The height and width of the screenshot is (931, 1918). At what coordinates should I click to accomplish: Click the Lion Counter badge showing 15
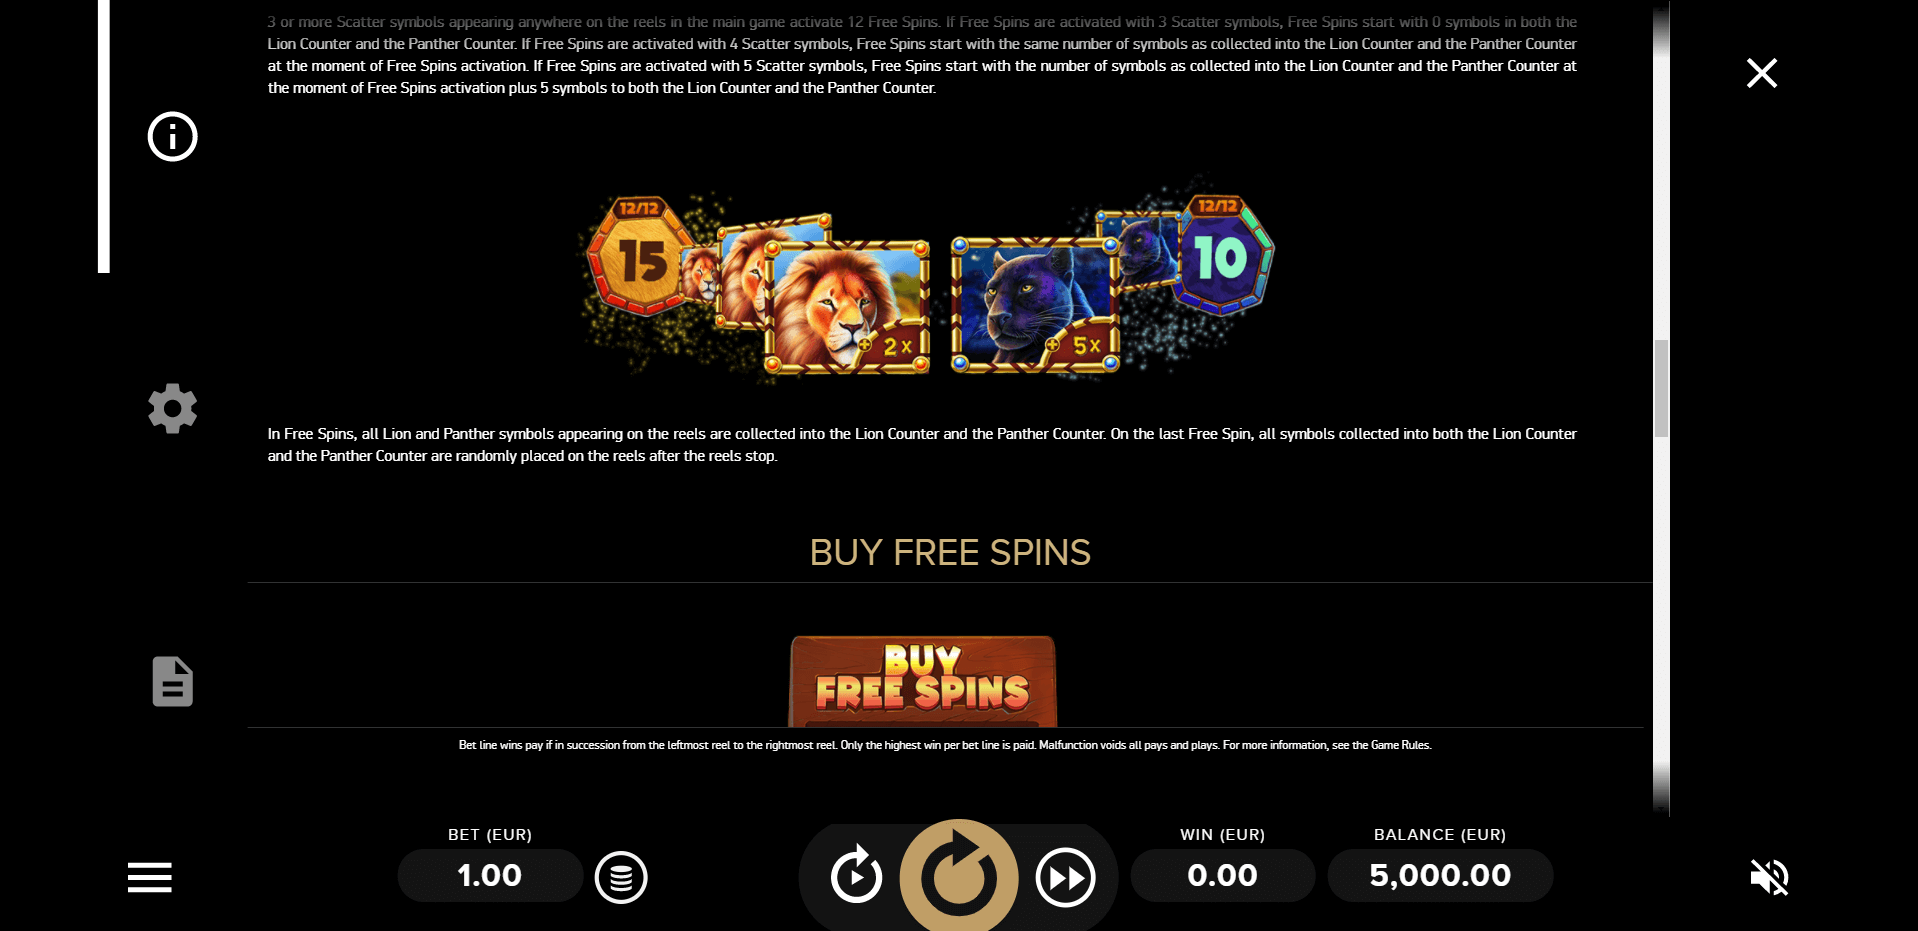pyautogui.click(x=640, y=256)
